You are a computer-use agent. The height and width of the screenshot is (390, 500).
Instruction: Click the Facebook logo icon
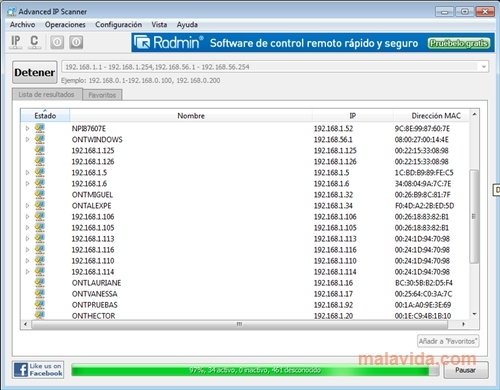pyautogui.click(x=21, y=370)
